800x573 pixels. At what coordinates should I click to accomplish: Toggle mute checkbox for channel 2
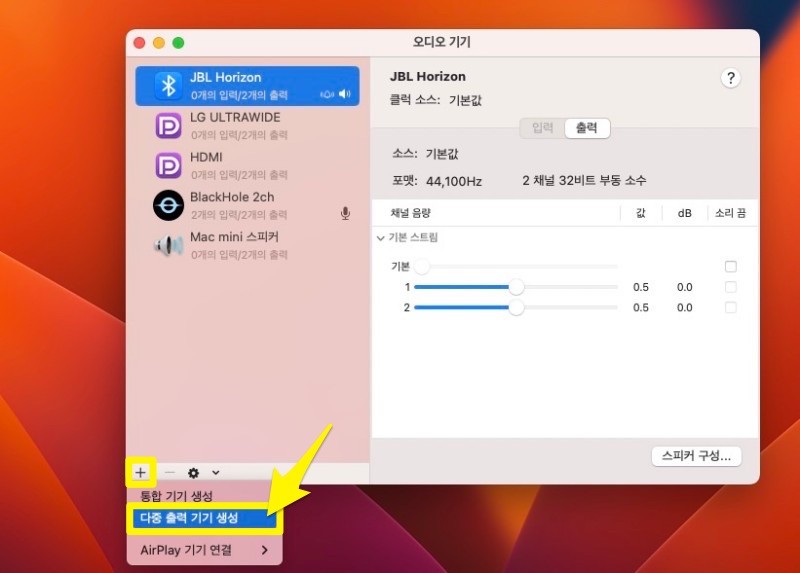[731, 307]
